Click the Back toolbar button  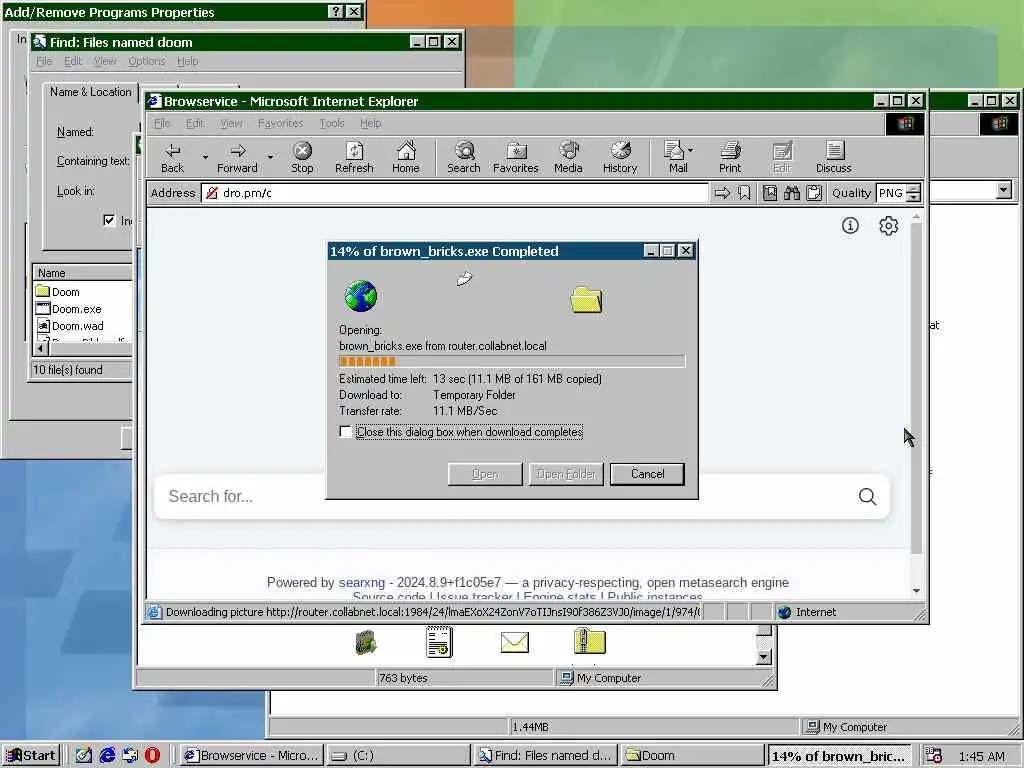(x=172, y=157)
